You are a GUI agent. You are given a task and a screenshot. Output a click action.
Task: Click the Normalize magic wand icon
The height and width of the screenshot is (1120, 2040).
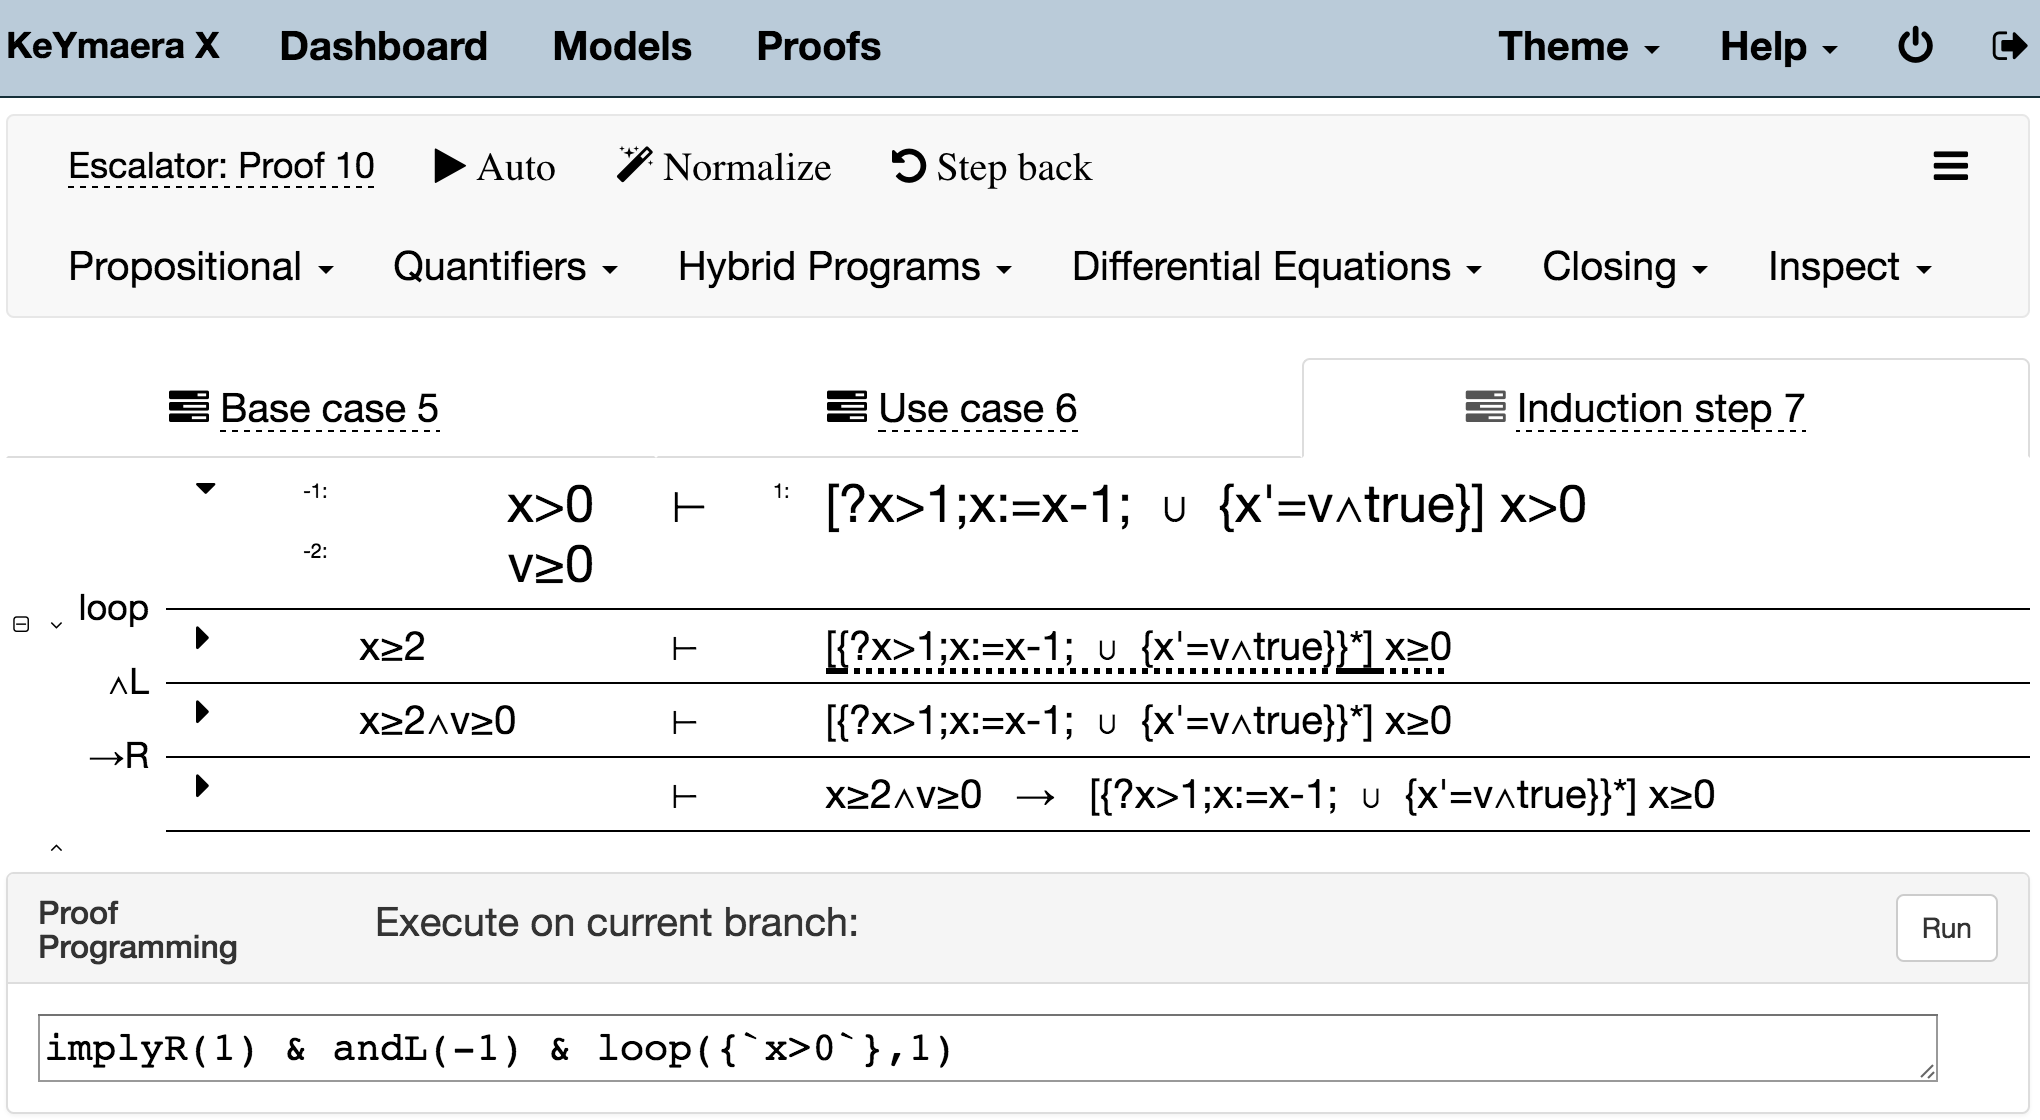point(634,165)
